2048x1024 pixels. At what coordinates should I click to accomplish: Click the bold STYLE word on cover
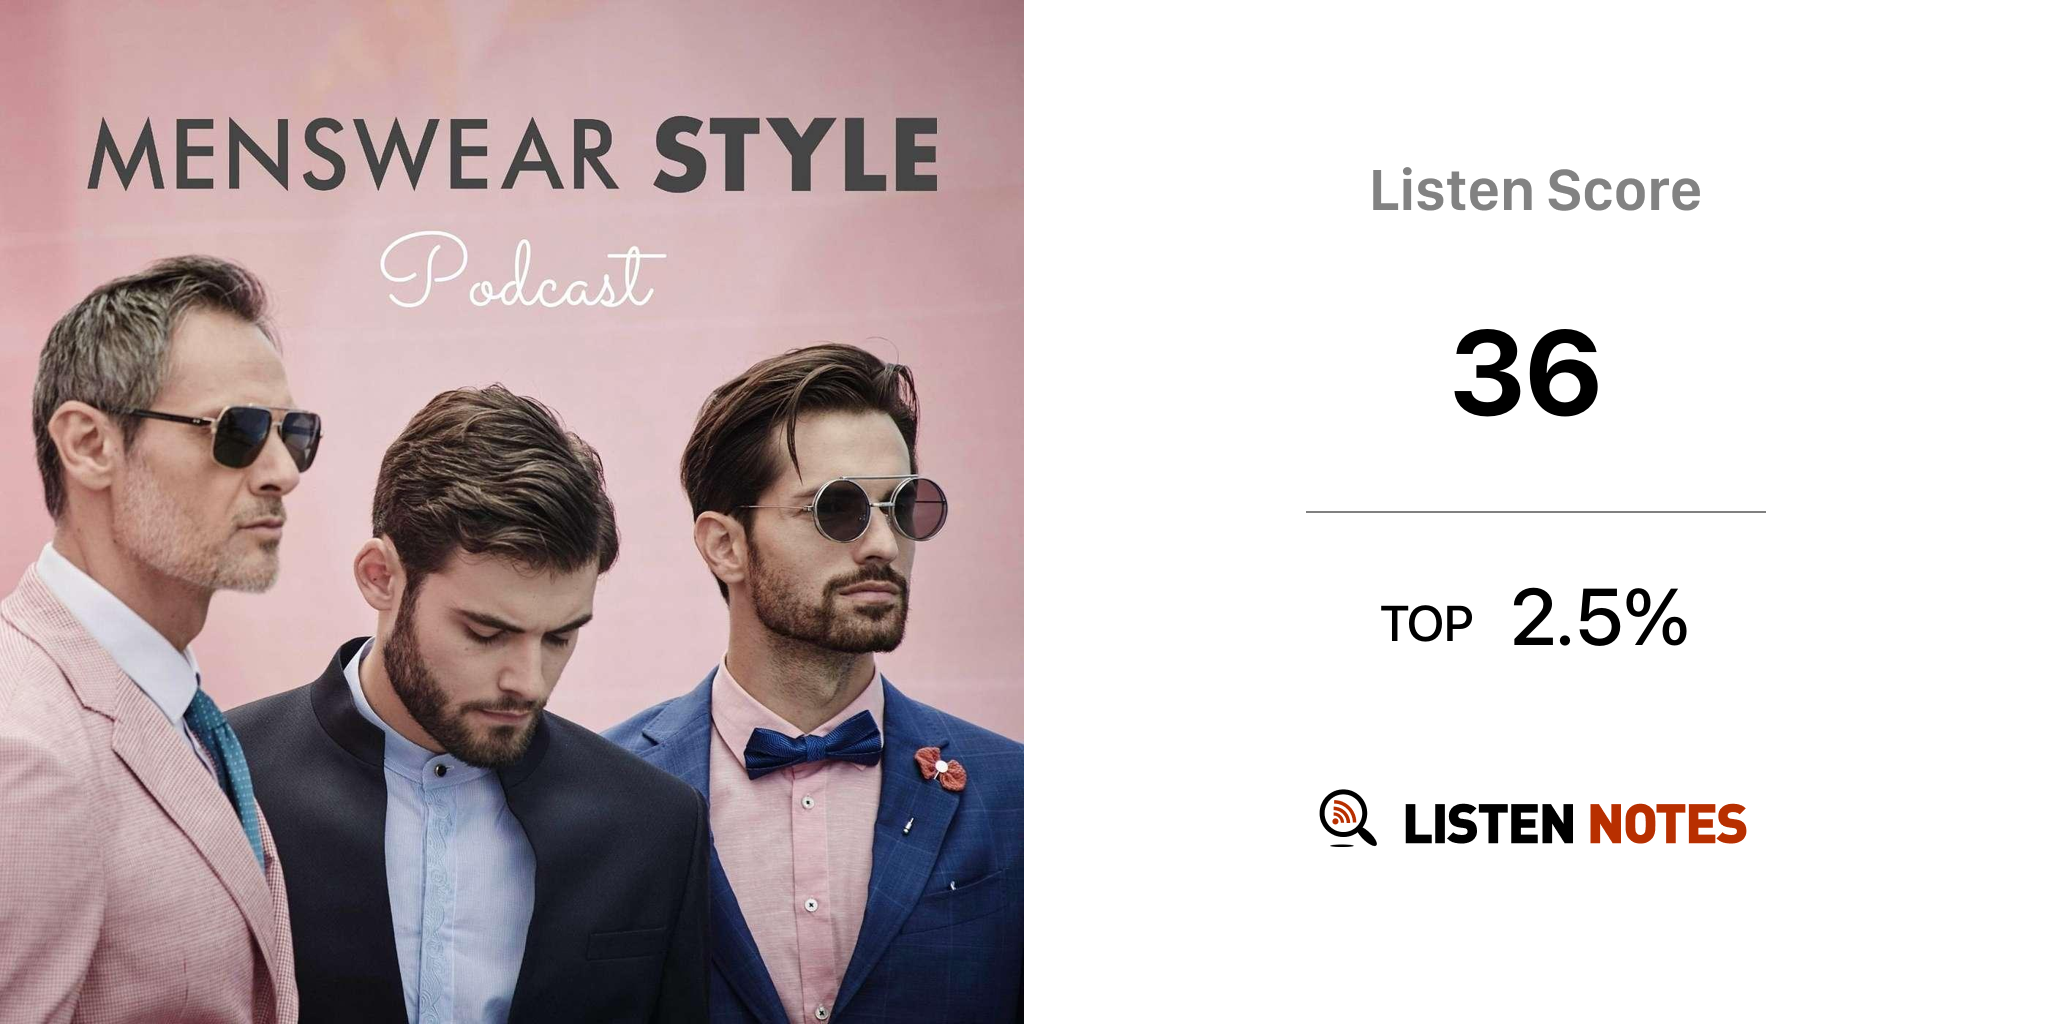pos(796,155)
